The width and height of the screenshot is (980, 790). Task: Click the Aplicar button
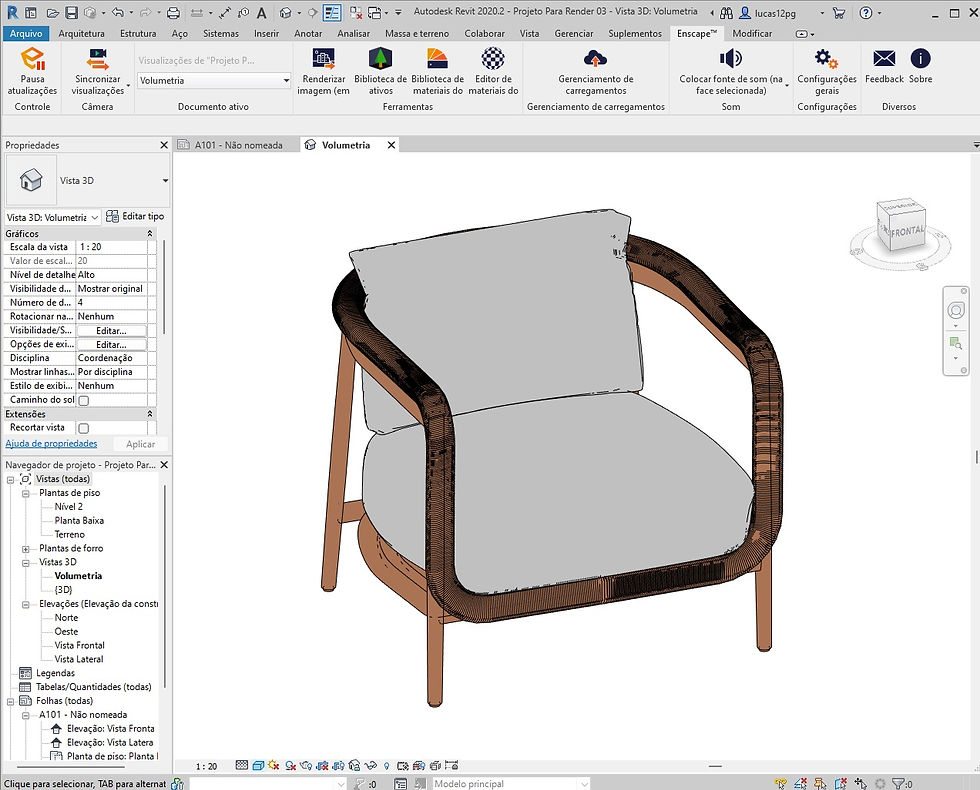pyautogui.click(x=141, y=444)
